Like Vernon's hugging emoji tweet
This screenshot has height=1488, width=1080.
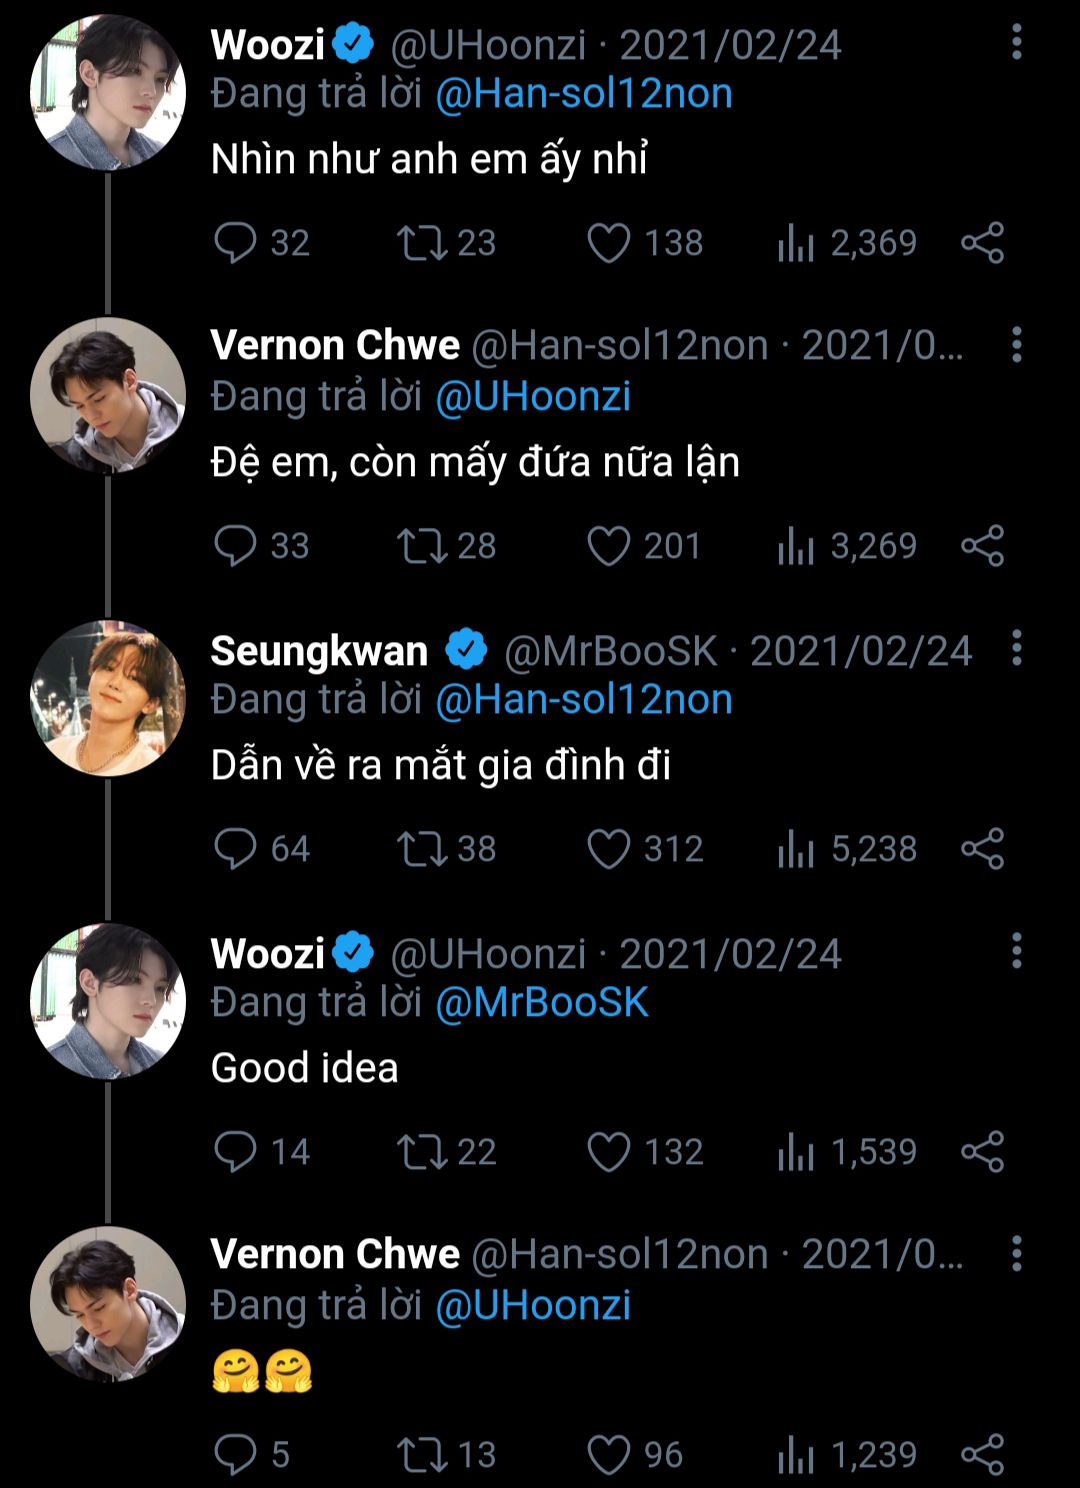pos(608,1455)
